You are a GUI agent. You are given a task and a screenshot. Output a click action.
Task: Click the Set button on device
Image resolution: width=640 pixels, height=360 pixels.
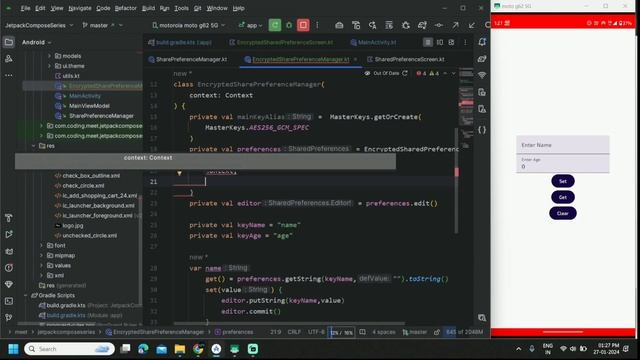coord(562,181)
